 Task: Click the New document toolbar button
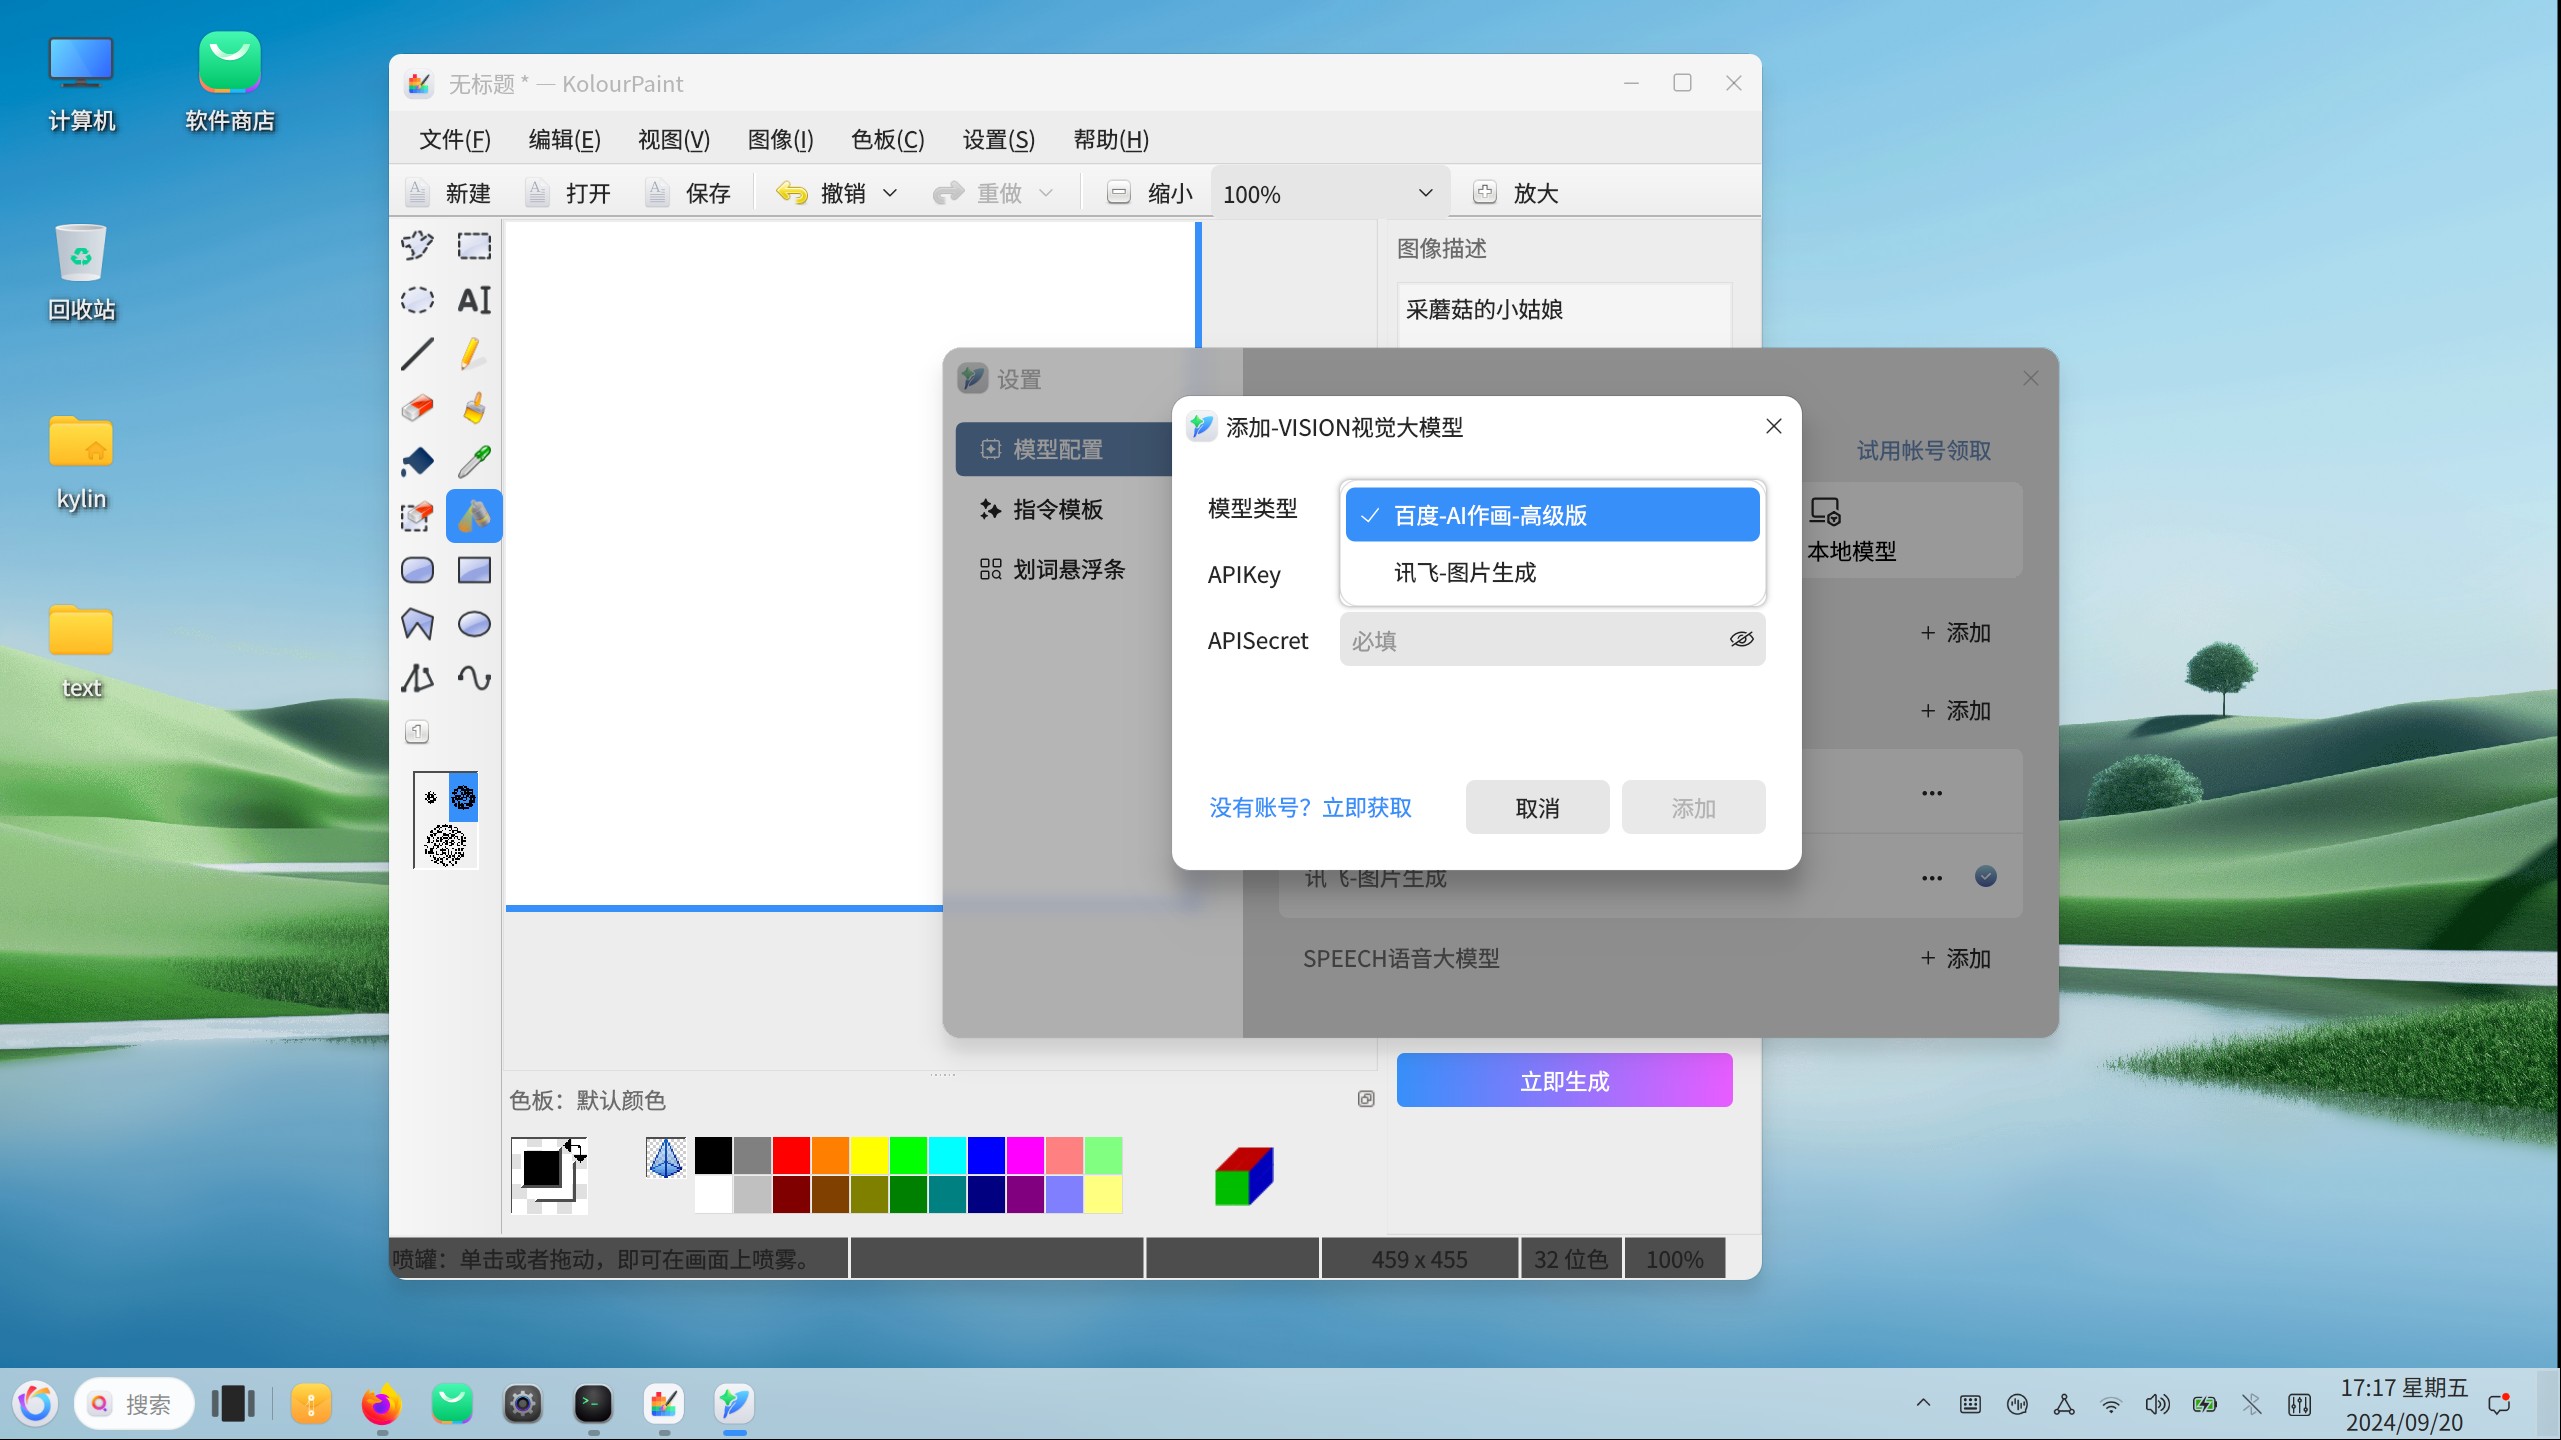click(448, 193)
